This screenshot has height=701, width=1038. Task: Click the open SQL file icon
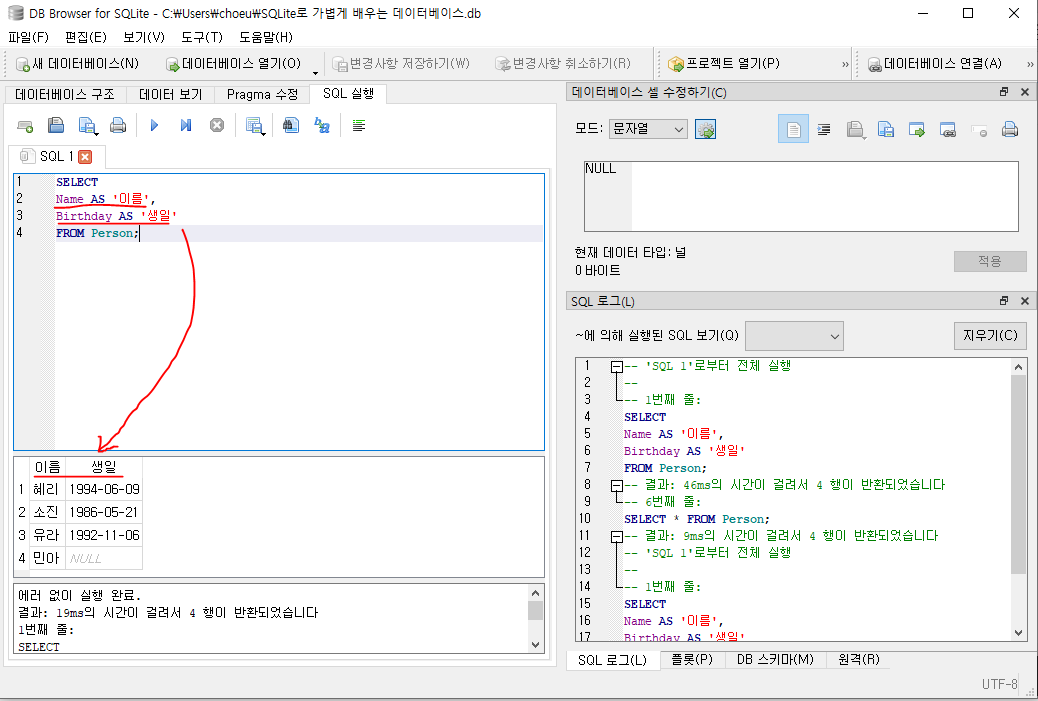(56, 125)
